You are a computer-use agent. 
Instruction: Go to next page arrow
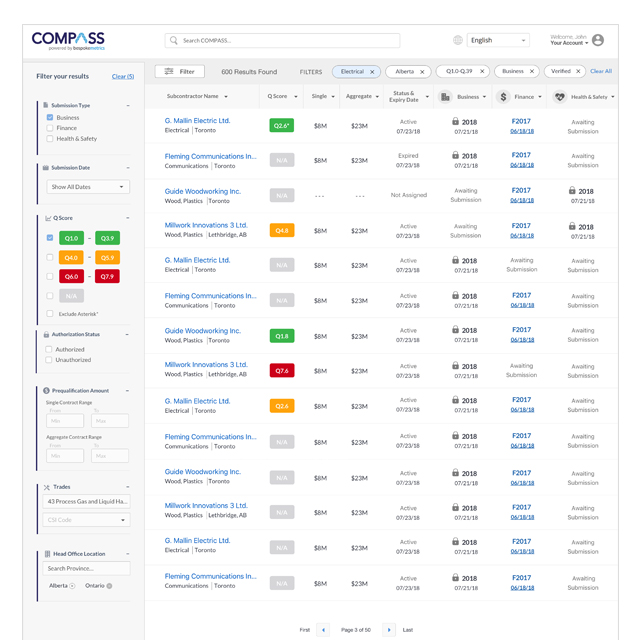point(389,630)
